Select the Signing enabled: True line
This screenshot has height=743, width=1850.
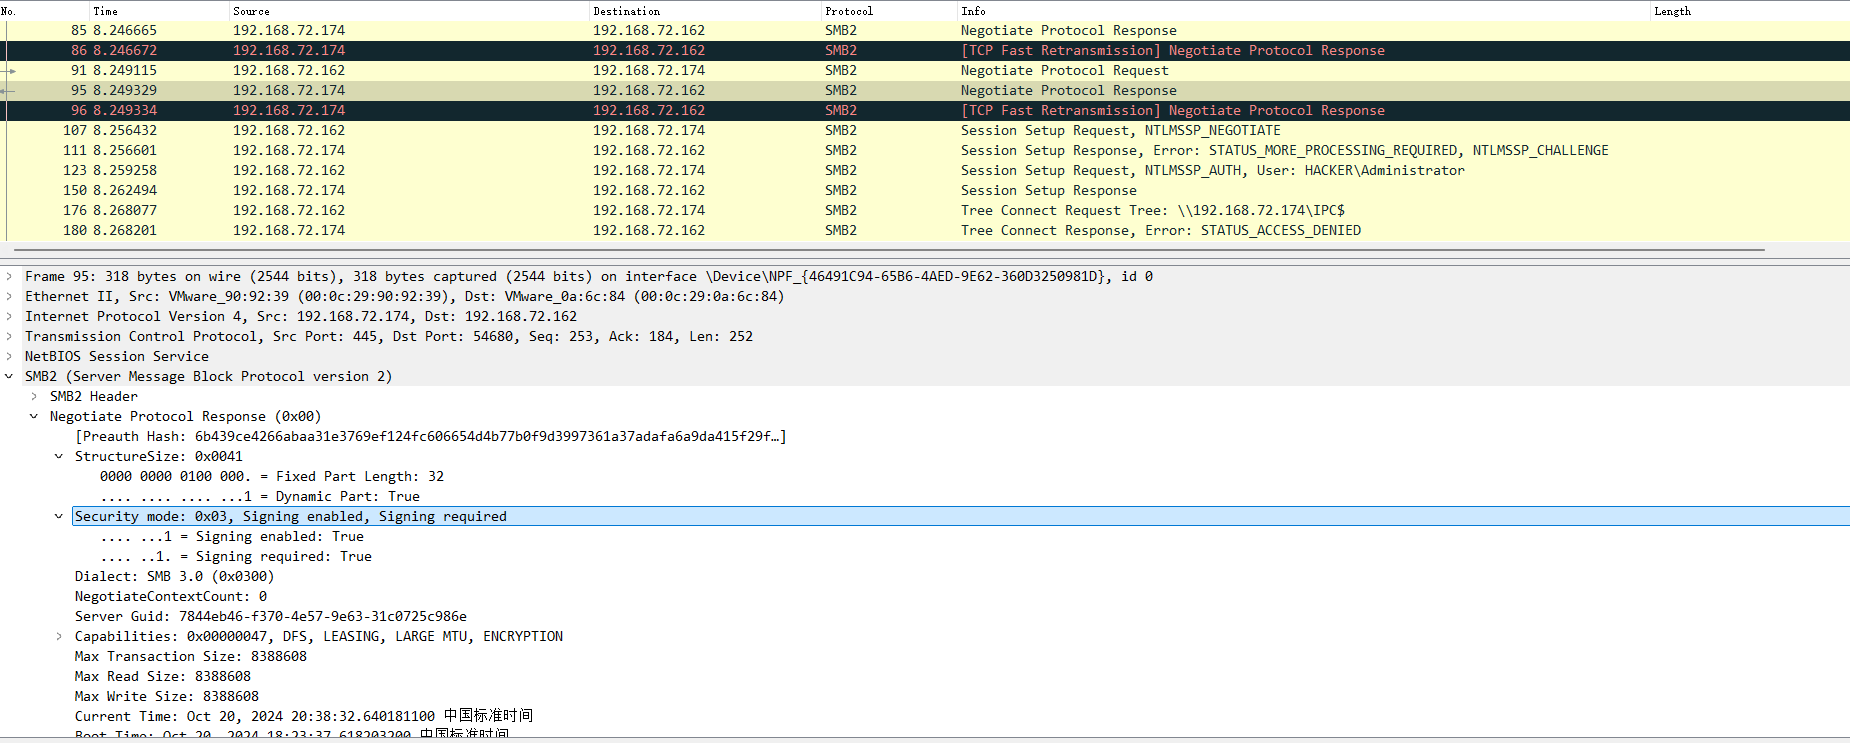pos(232,537)
